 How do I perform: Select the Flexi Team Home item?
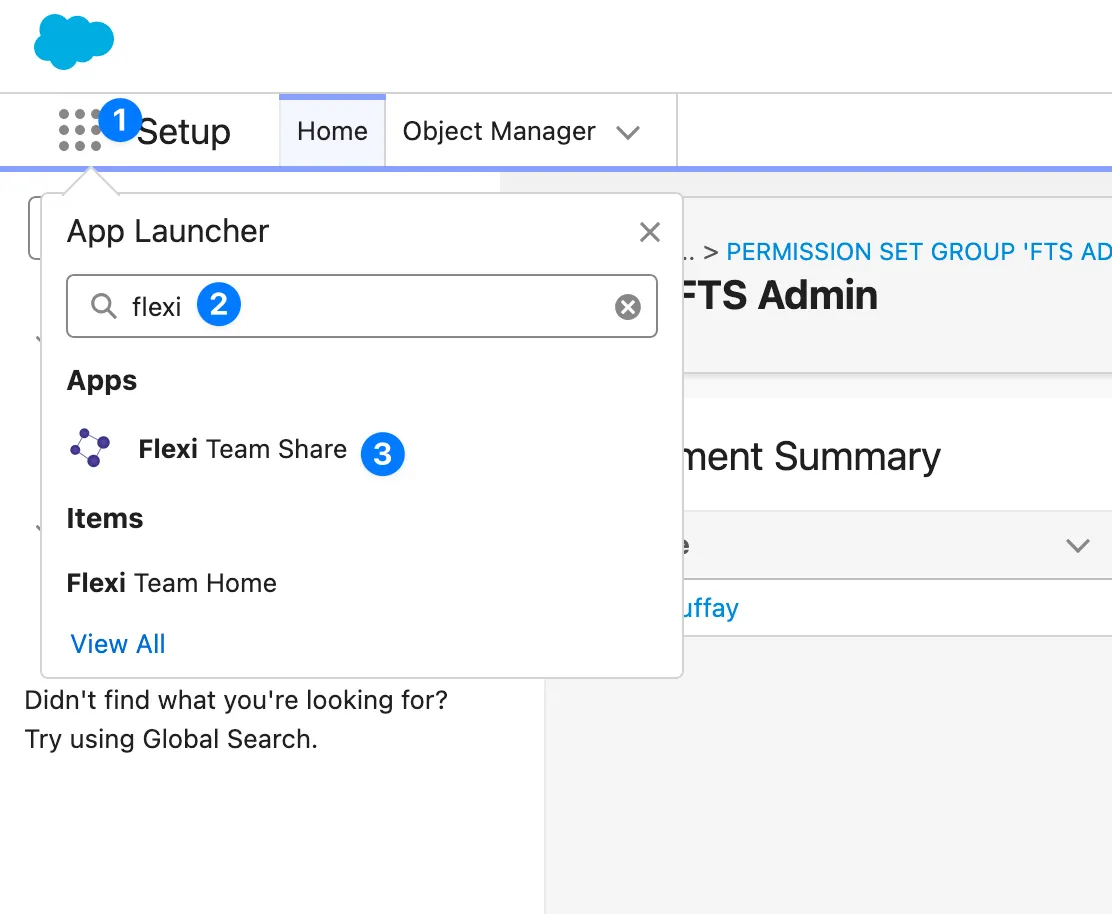171,583
